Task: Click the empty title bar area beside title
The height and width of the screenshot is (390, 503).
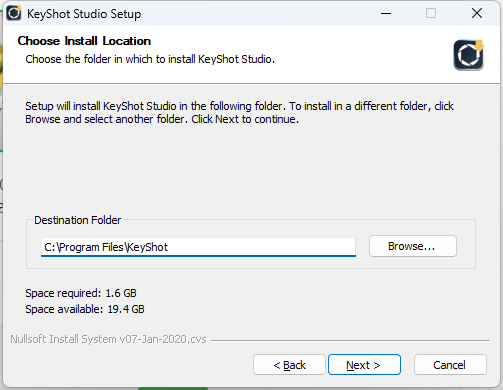Action: click(257, 13)
